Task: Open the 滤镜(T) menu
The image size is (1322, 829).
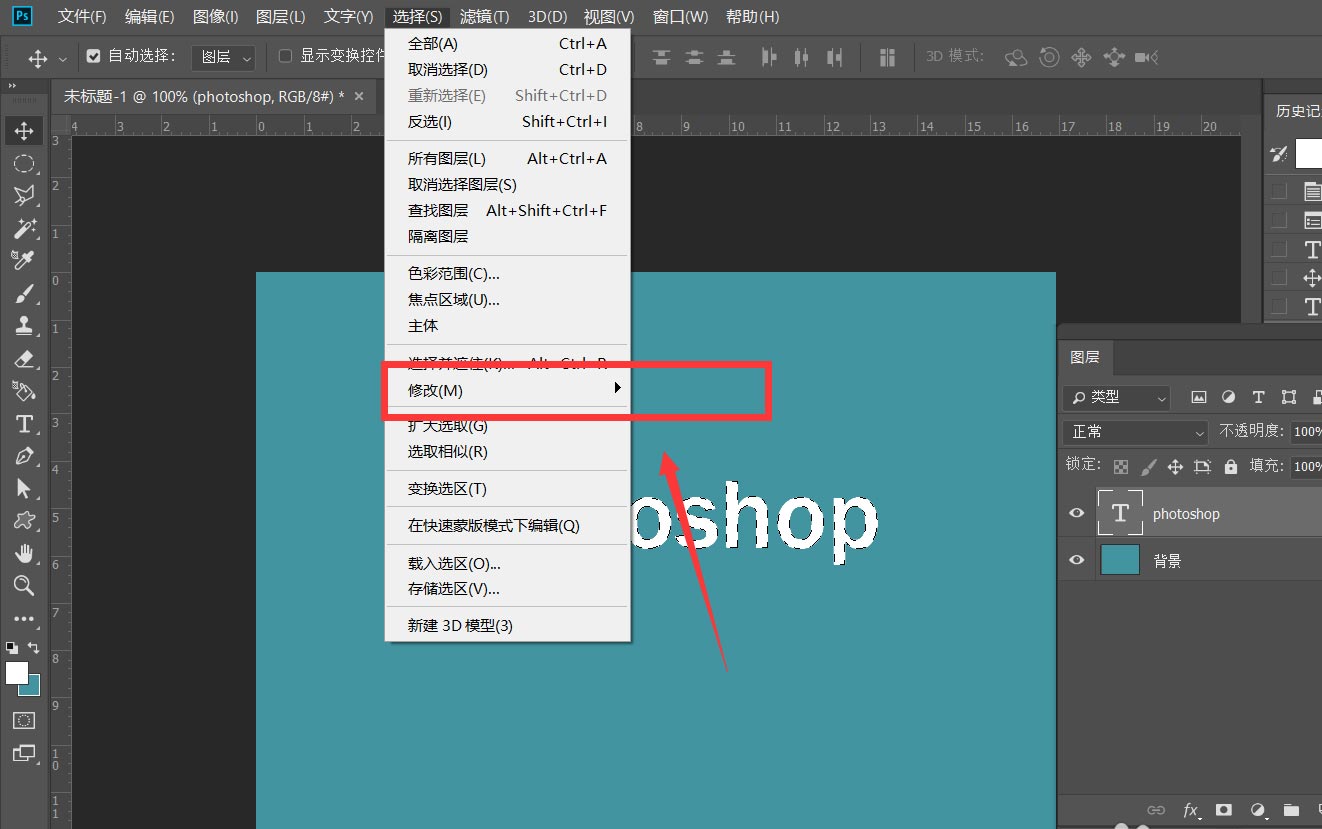Action: click(484, 17)
